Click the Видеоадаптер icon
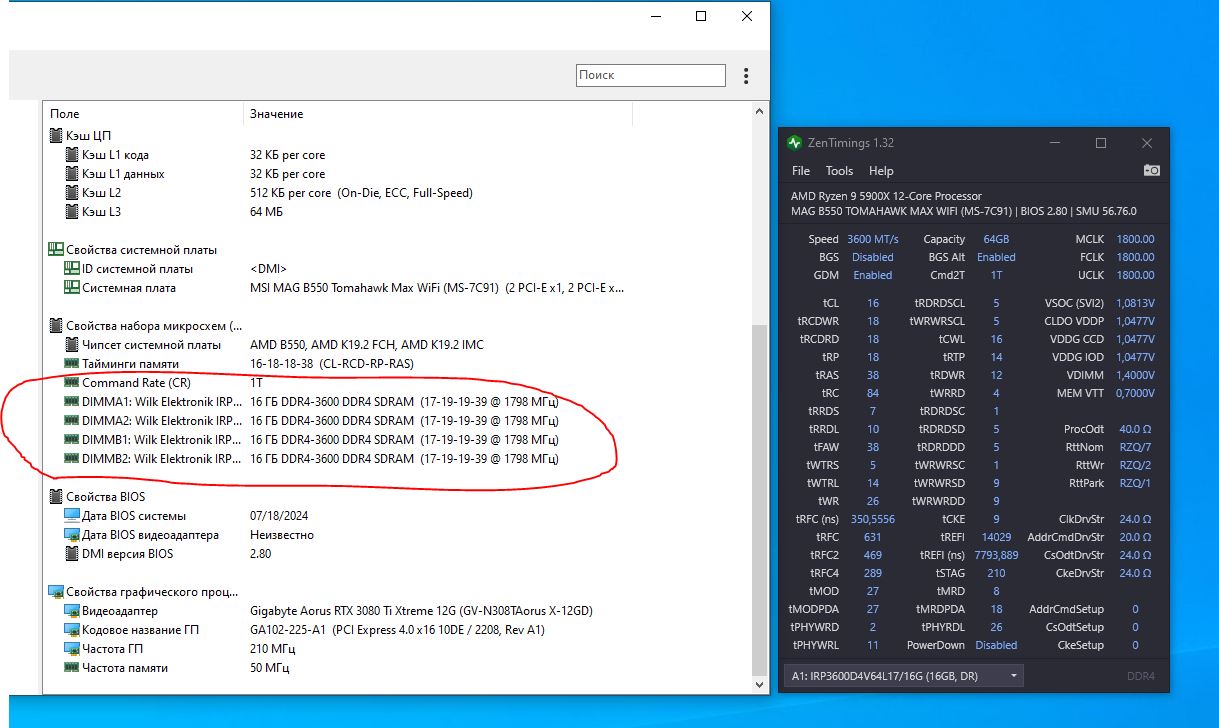 72,611
